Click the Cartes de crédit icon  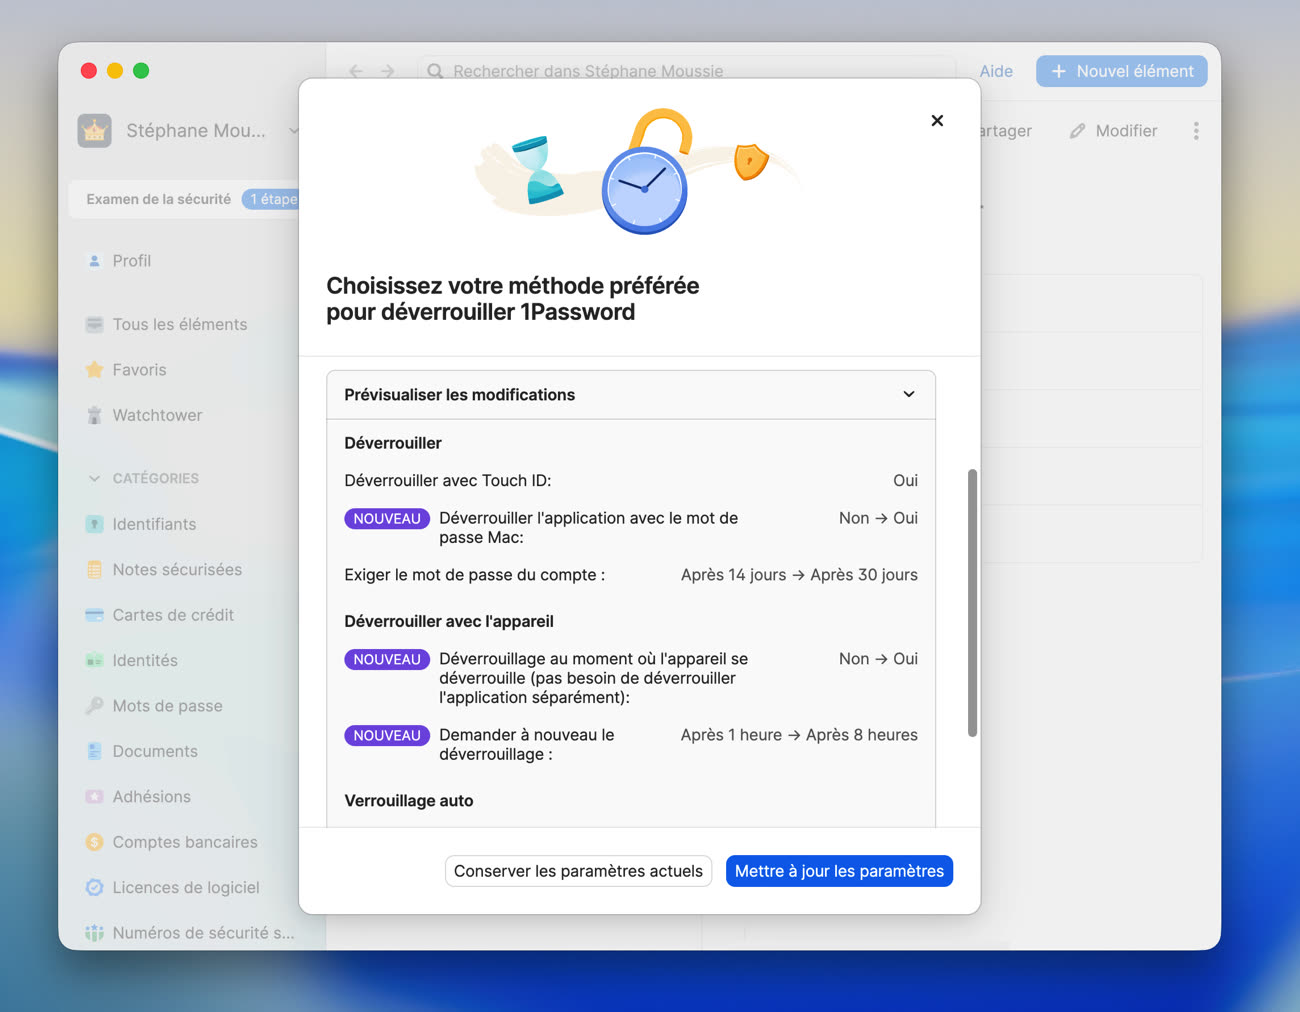[x=95, y=615]
